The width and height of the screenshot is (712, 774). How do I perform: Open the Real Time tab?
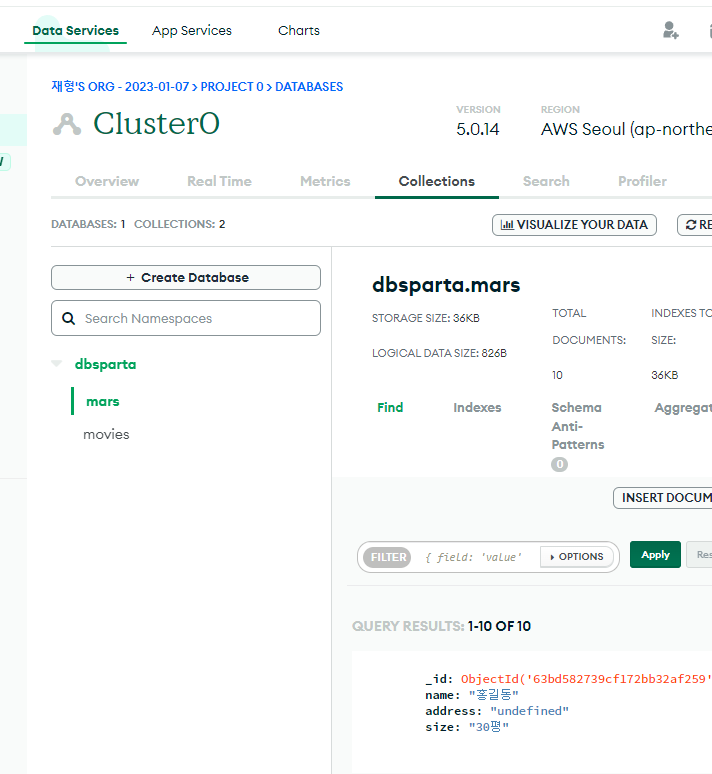tap(219, 181)
